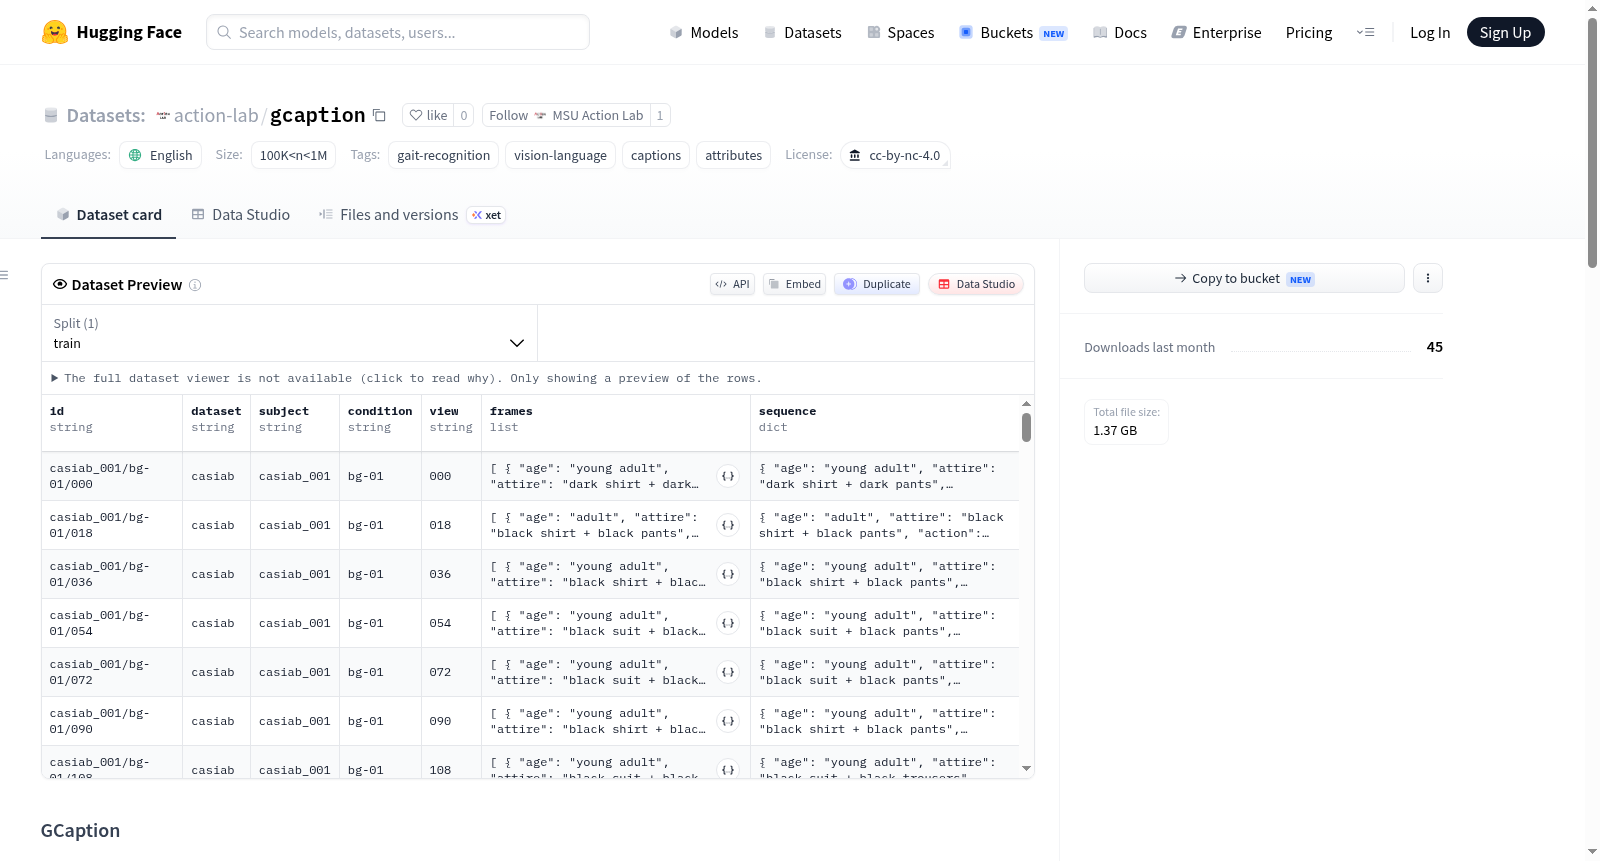
Task: Focus the search models and datasets field
Action: coord(398,32)
